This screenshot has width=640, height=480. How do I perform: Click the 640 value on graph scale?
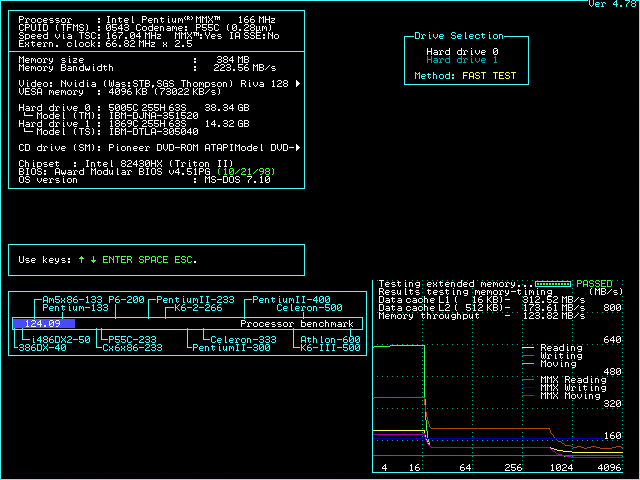point(612,340)
